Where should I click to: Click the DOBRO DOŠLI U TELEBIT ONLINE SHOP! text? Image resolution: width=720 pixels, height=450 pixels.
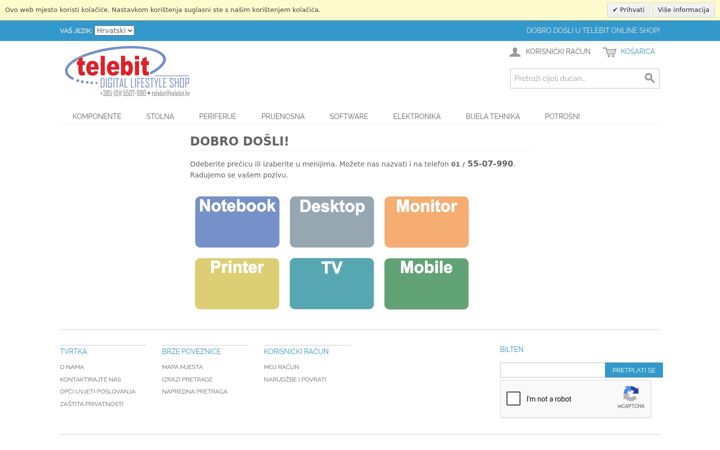[x=593, y=30]
